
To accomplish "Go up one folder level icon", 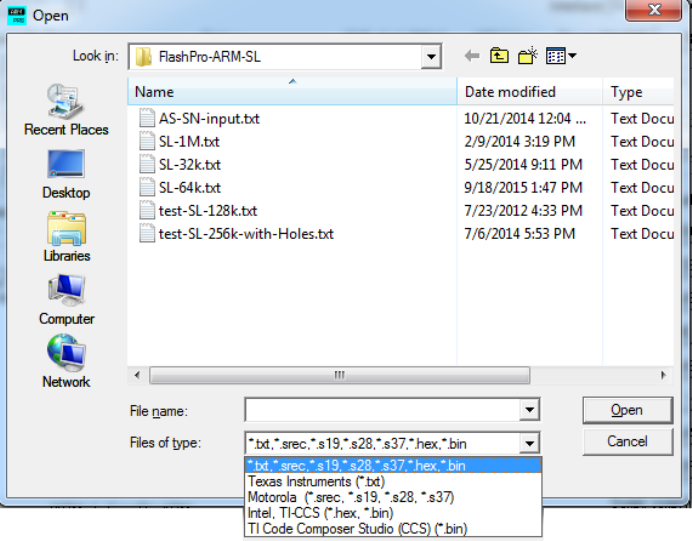I will click(499, 56).
